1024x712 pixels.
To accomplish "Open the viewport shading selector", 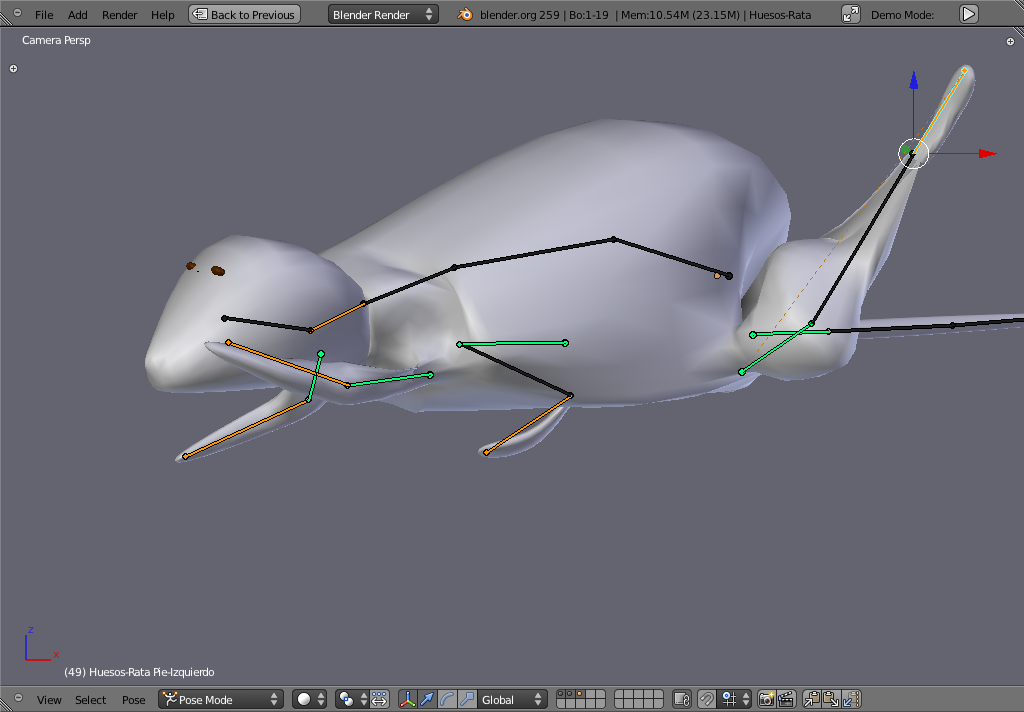I will coord(311,700).
